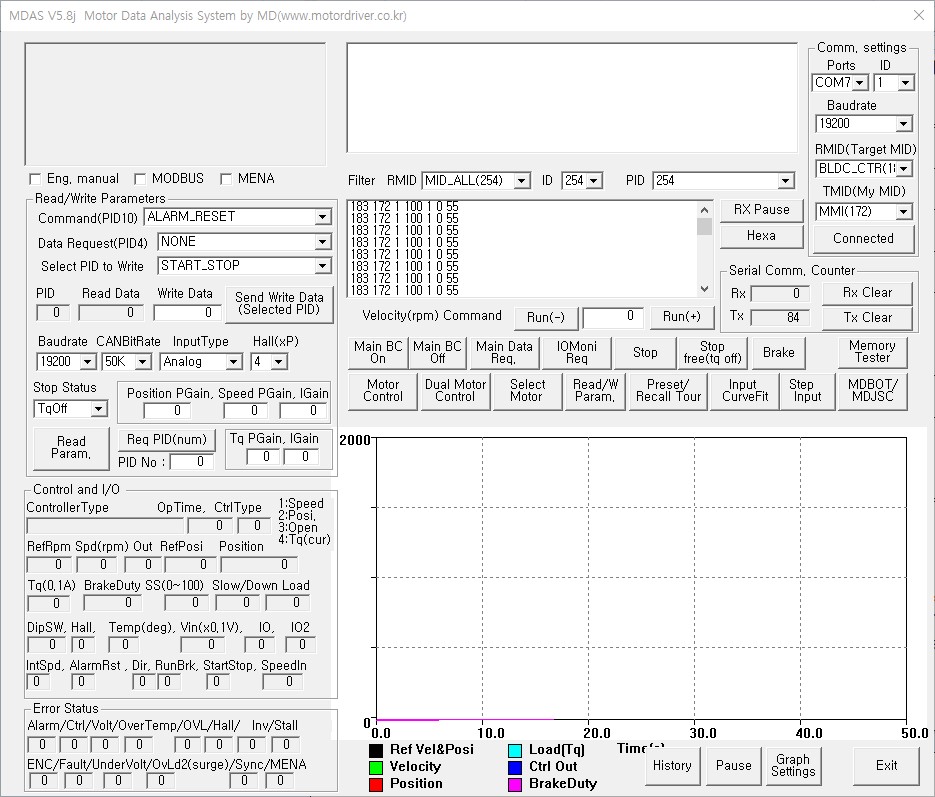Clear the Tx counter

pyautogui.click(x=867, y=317)
